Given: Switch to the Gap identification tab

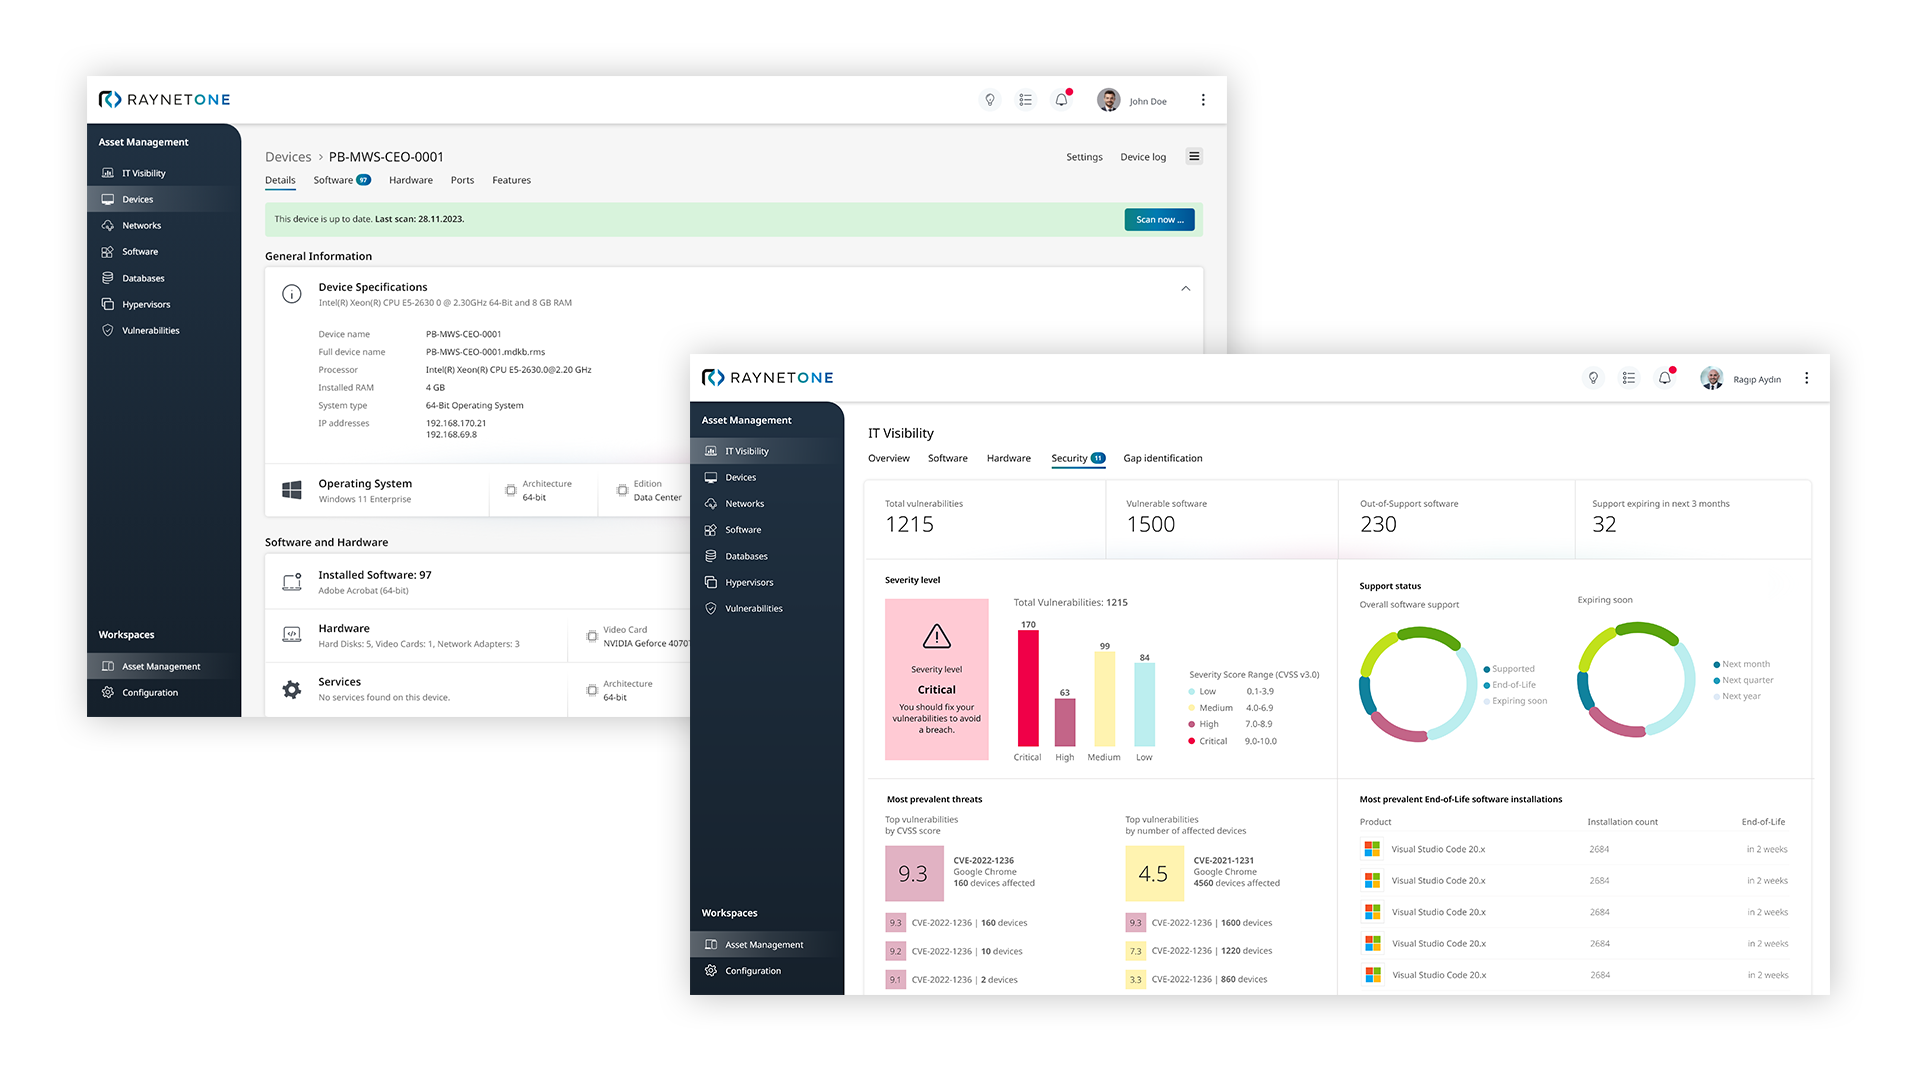Looking at the screenshot, I should coord(1162,458).
